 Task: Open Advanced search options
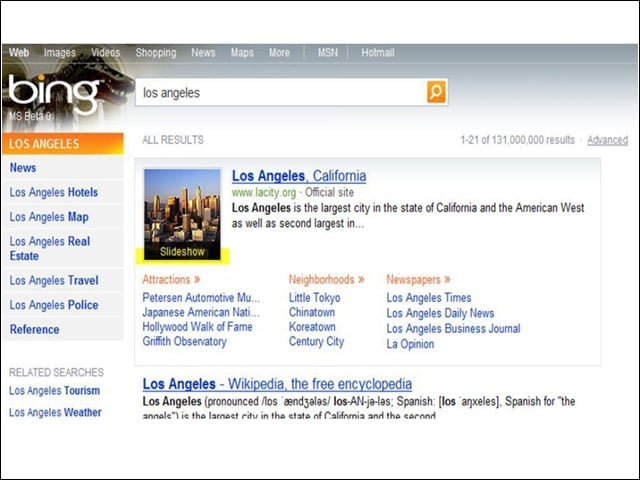click(607, 140)
